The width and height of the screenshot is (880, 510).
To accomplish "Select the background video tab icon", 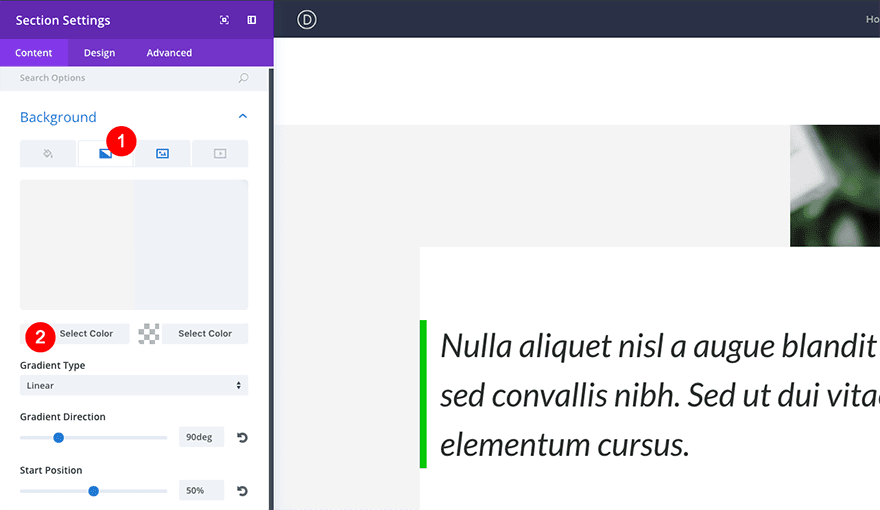I will 220,154.
